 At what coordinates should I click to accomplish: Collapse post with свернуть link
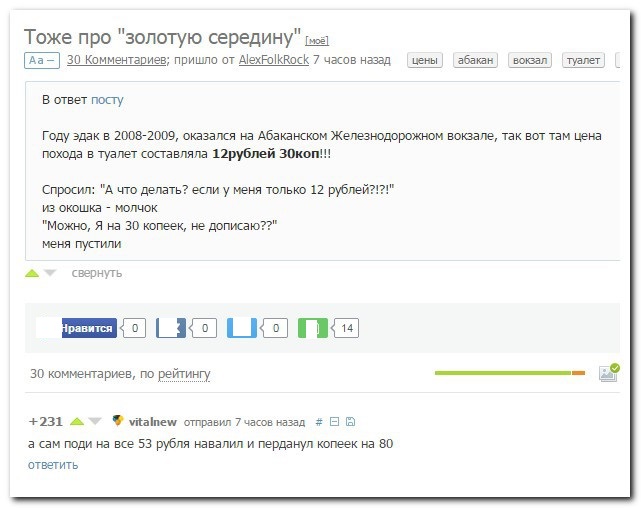coord(97,273)
